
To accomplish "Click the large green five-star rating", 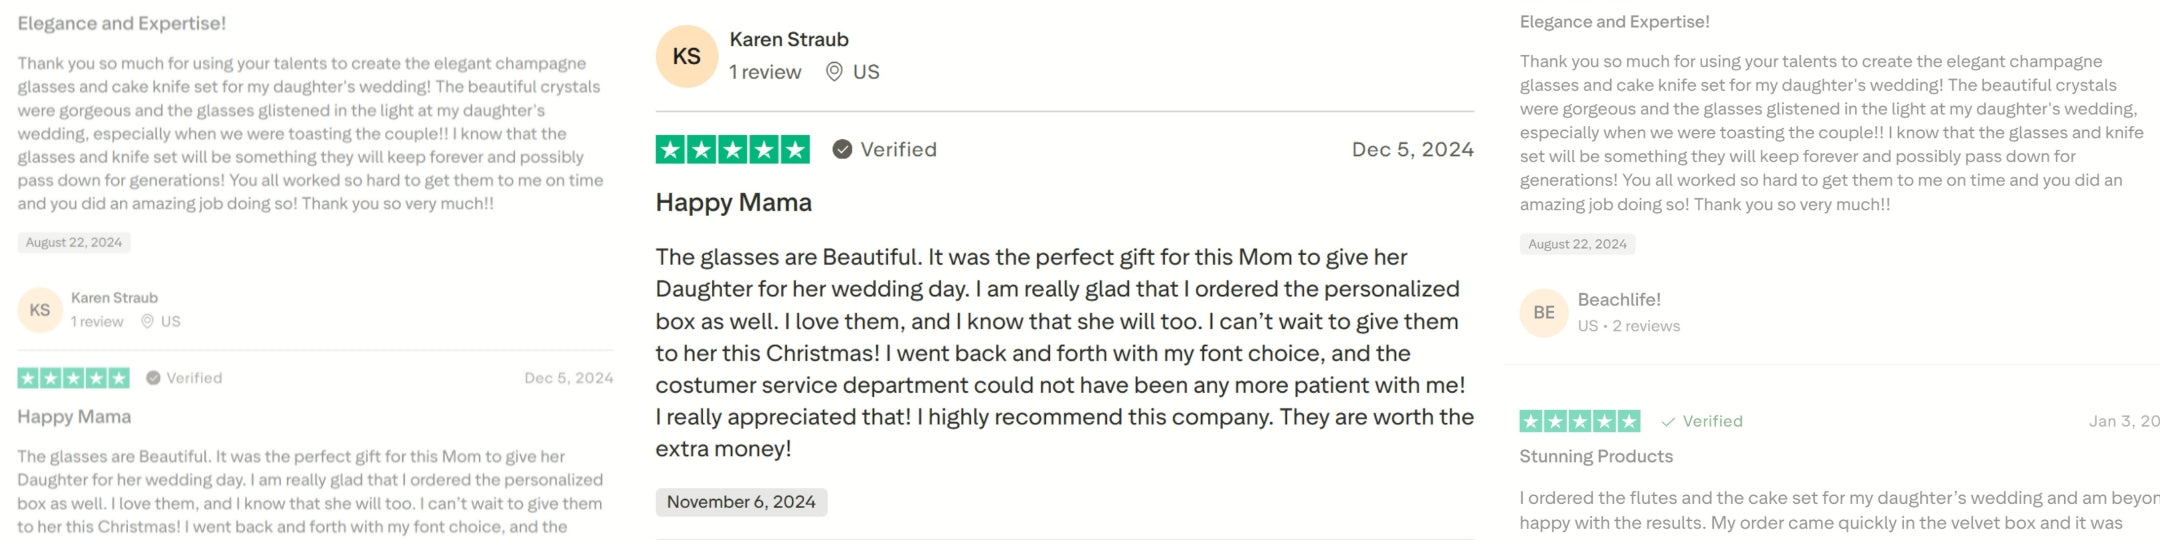I will point(732,149).
